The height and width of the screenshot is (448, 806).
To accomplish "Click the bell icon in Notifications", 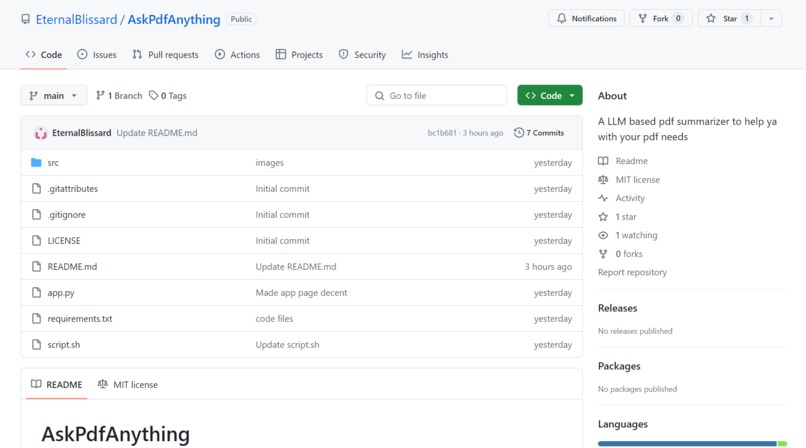I will [561, 18].
